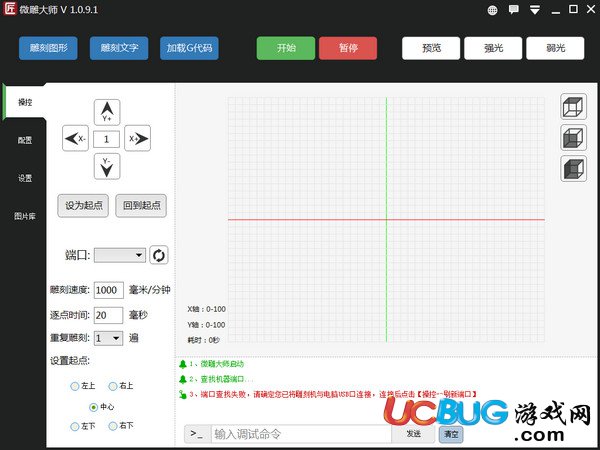Pause engraving with the red 暂停 button

point(348,48)
